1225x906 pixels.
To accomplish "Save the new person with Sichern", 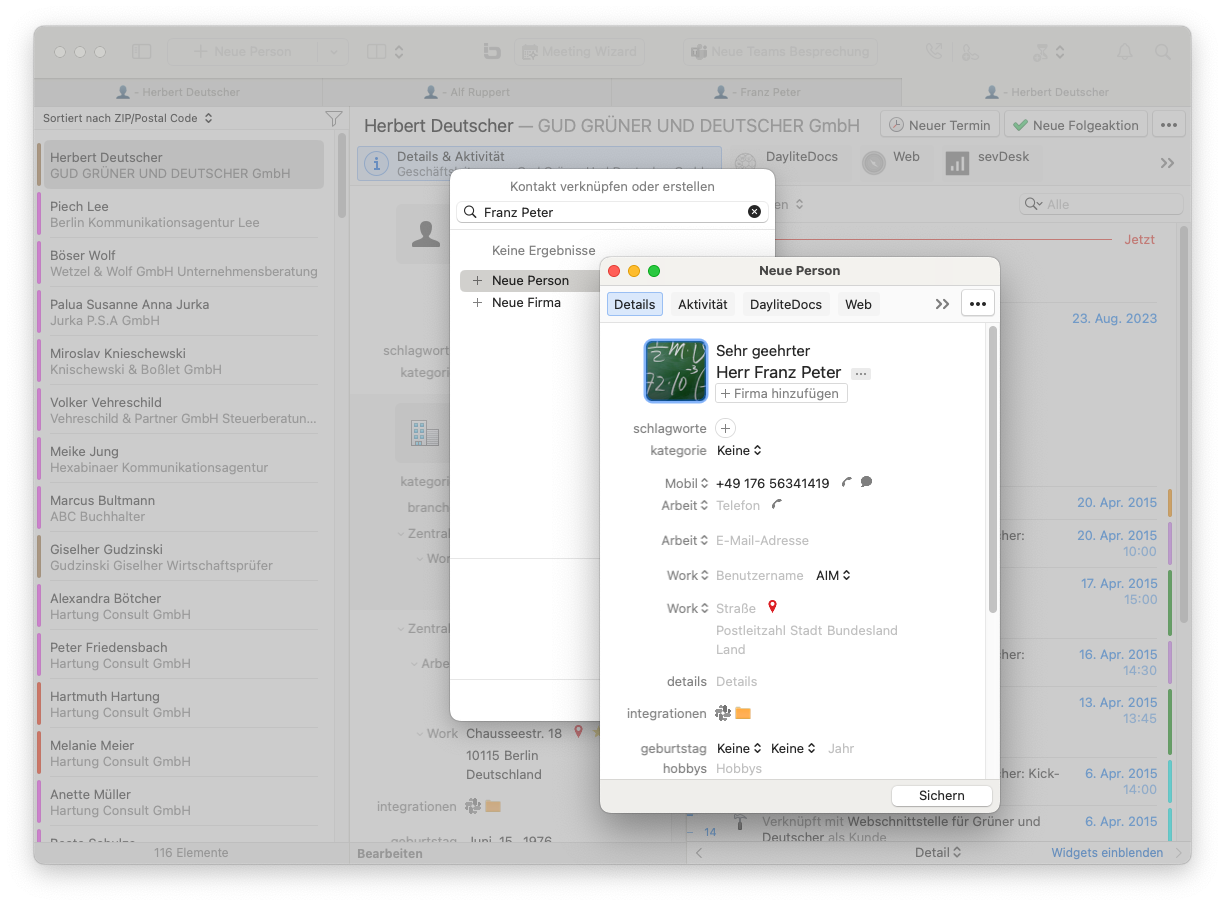I will [x=942, y=796].
